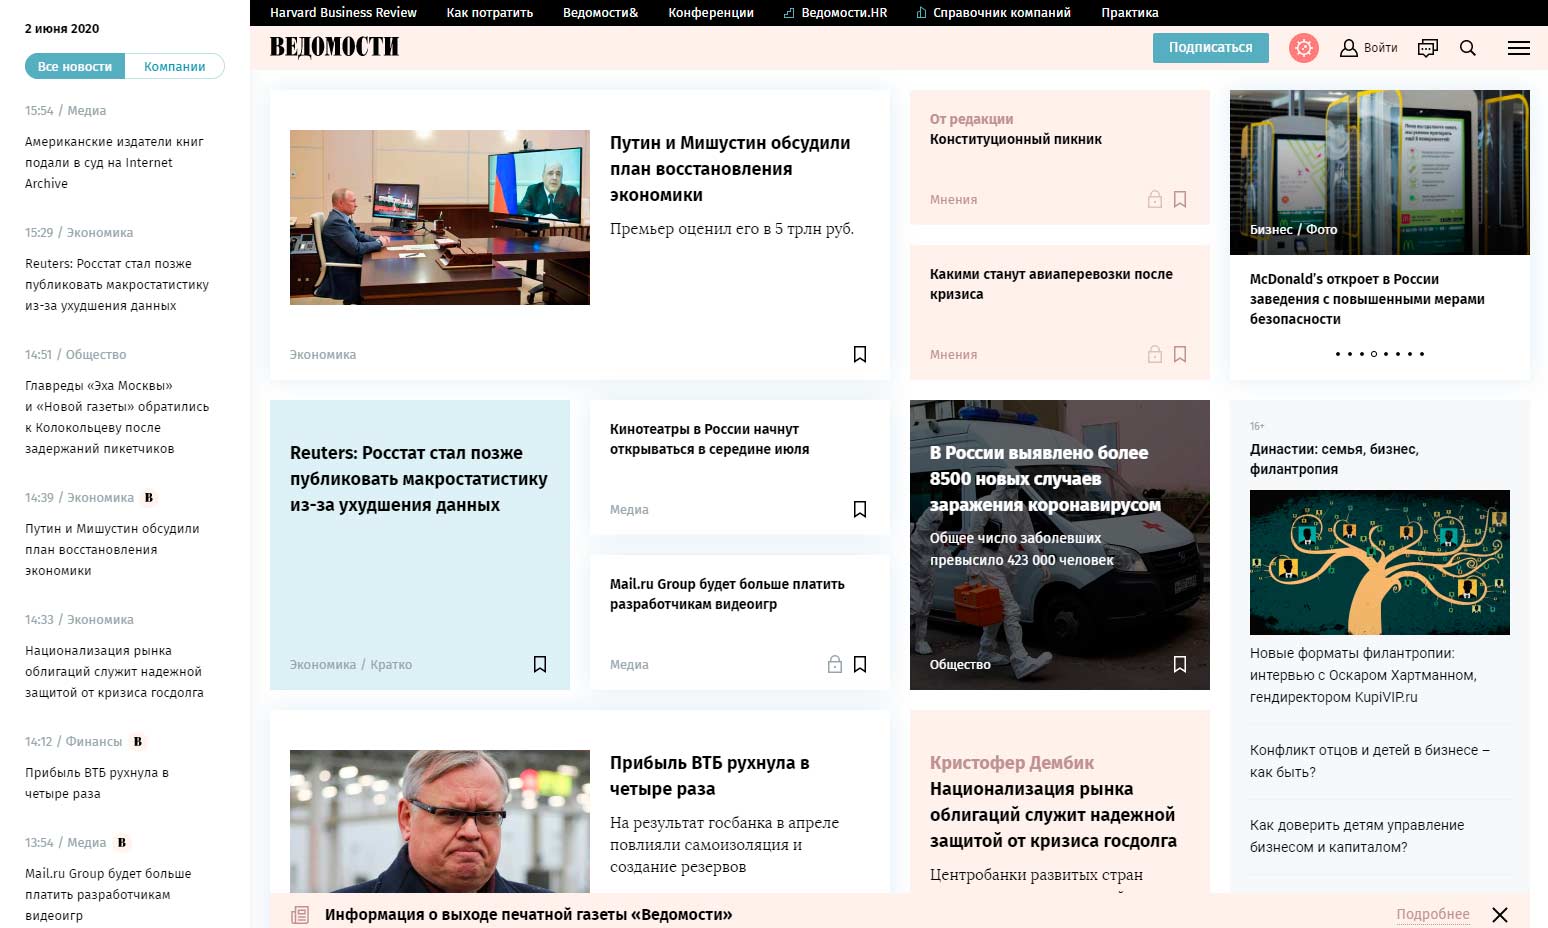Image resolution: width=1548 pixels, height=928 pixels.
Task: Bookmark the Reuters Росстат blue card
Action: point(540,664)
